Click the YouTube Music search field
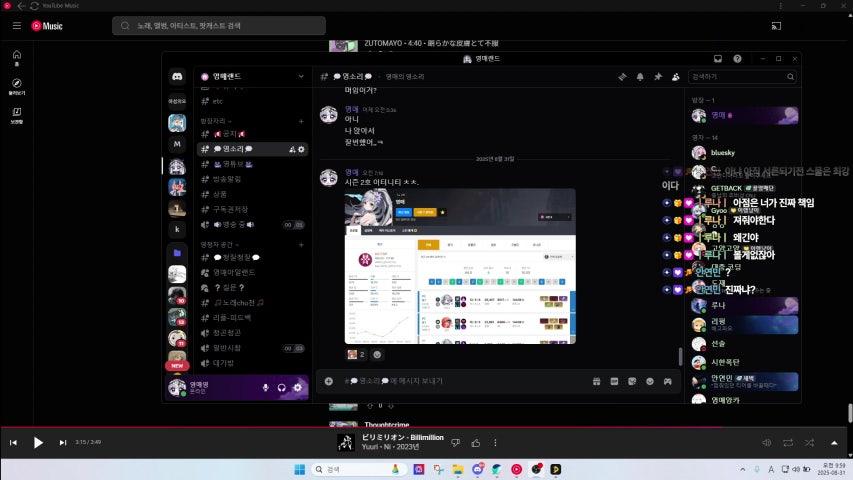Image resolution: width=853 pixels, height=480 pixels. point(219,26)
